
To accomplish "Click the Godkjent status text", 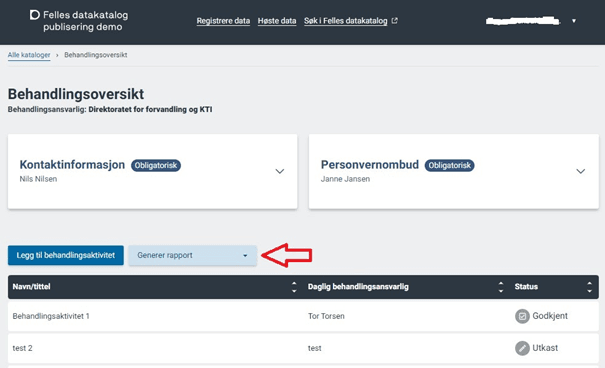I will click(x=550, y=316).
